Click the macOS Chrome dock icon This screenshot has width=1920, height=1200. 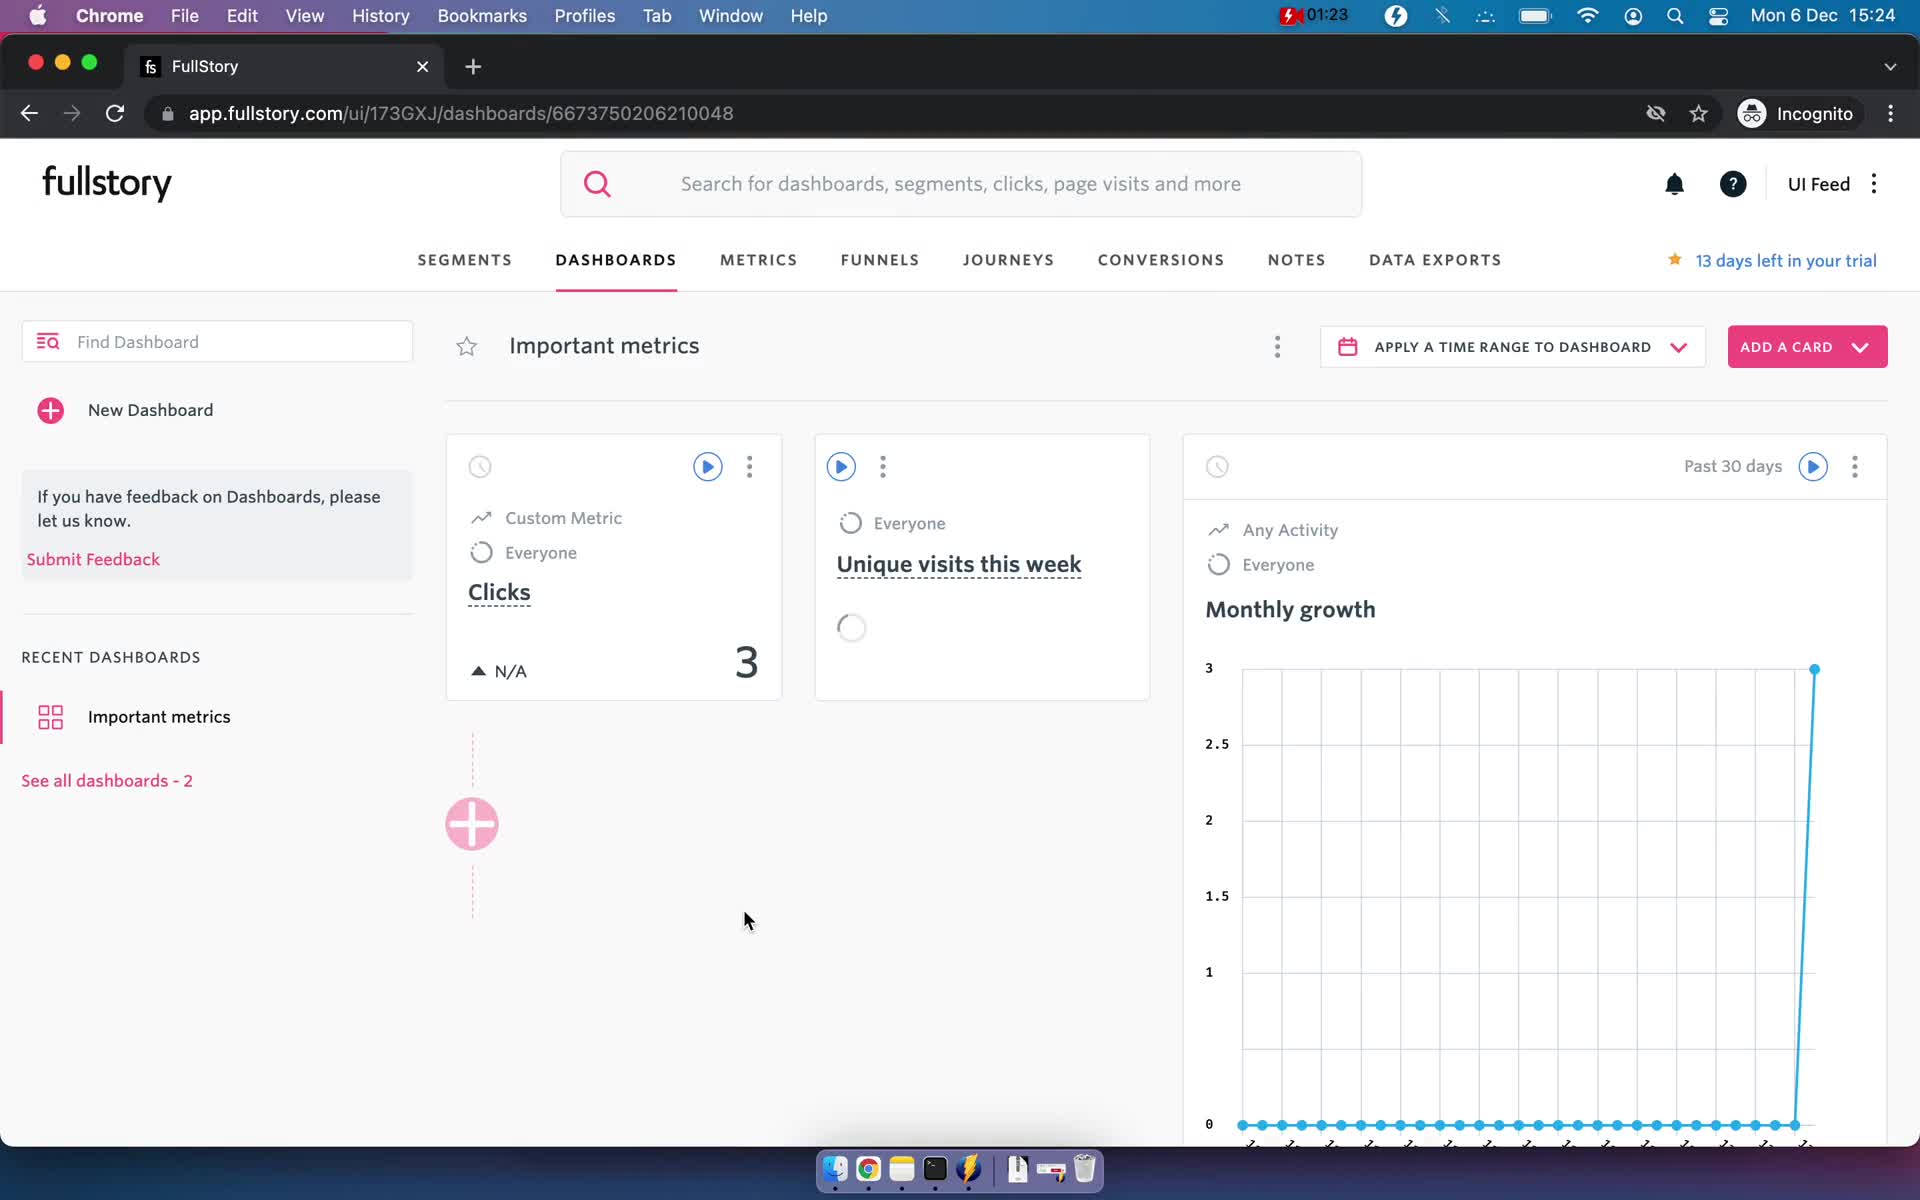pos(867,1170)
